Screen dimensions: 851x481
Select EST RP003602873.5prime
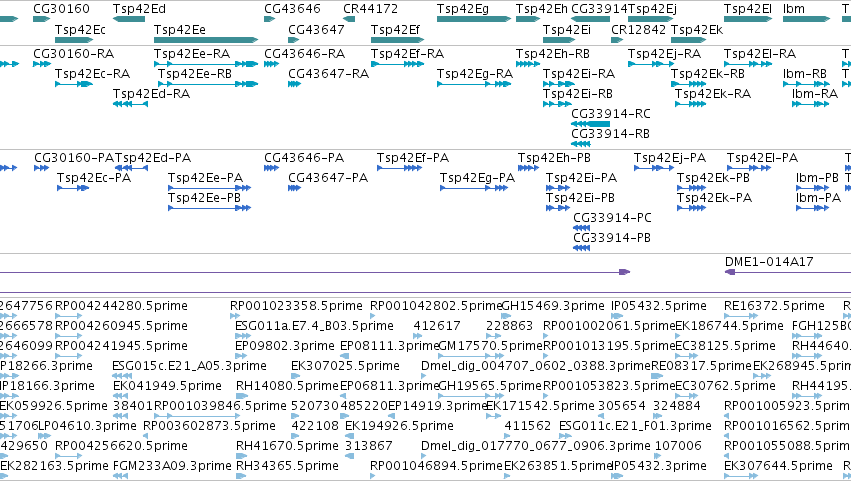(x=209, y=426)
